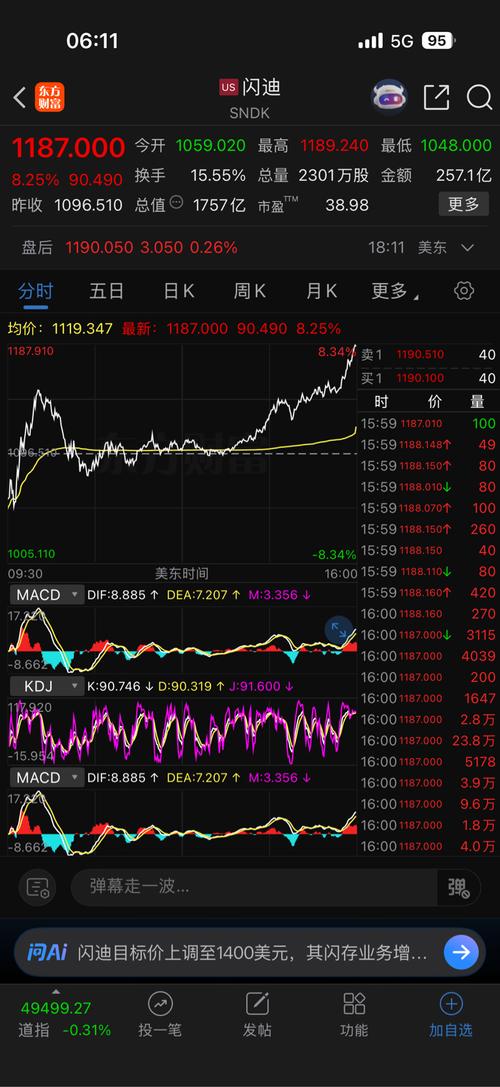
Task: Tap the 更多 quote details button
Action: point(463,205)
